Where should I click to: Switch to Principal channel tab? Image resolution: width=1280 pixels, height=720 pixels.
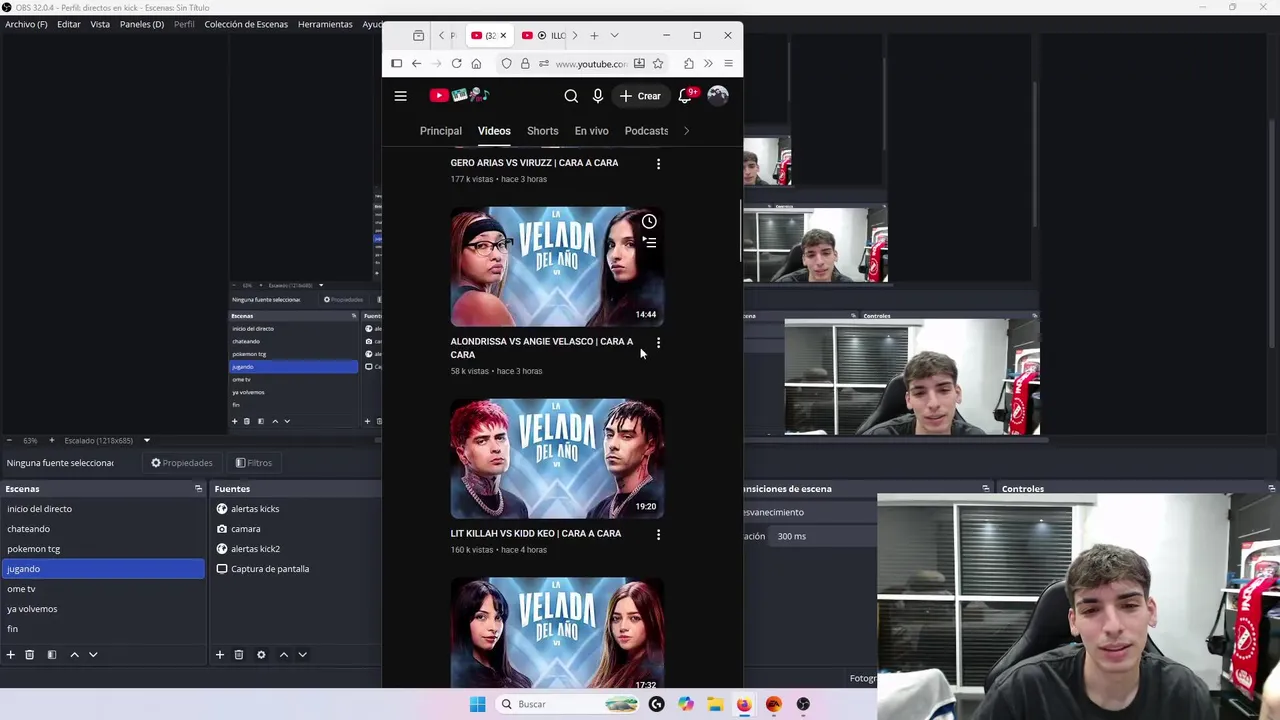(x=441, y=131)
